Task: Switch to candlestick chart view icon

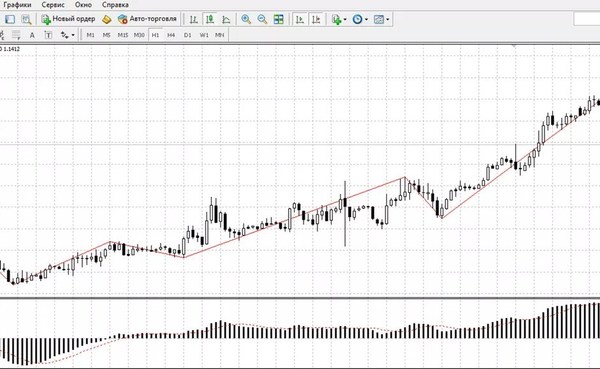Action: pos(210,19)
